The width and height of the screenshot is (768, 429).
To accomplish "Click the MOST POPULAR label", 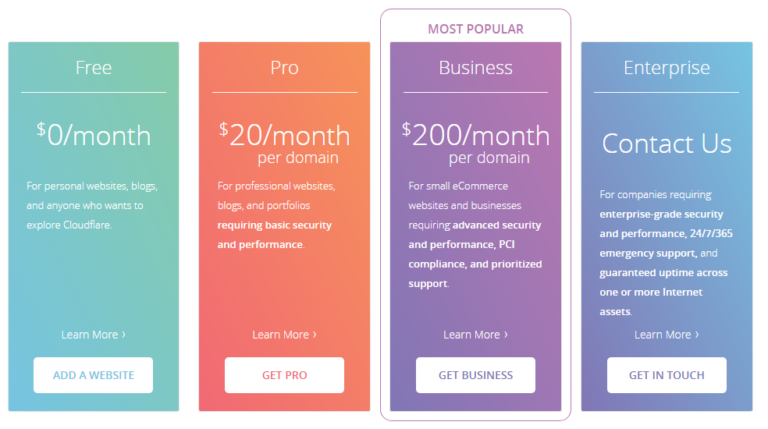I will [x=476, y=29].
